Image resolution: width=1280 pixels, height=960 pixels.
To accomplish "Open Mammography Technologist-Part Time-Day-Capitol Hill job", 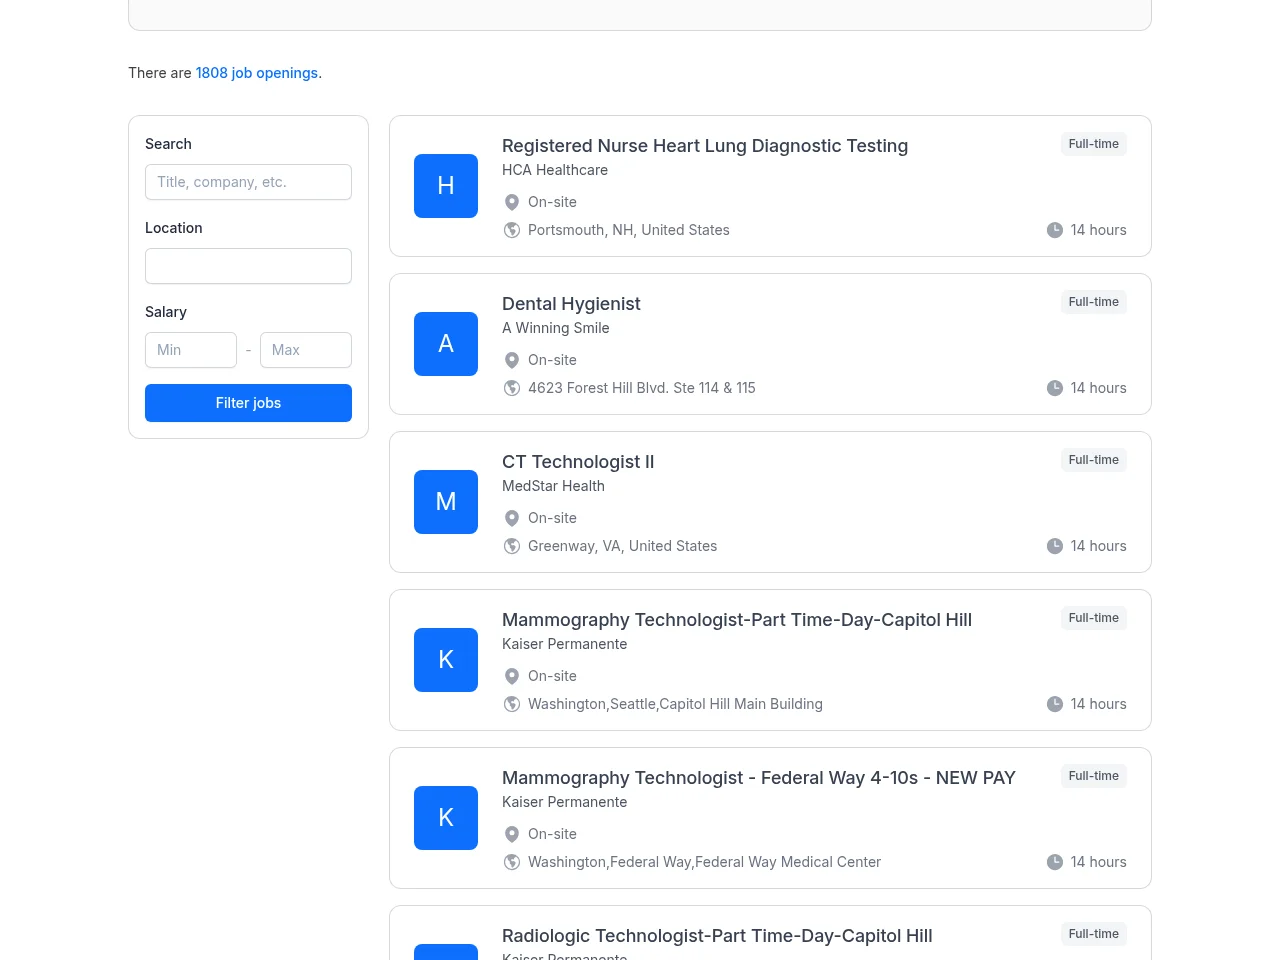I will 737,620.
